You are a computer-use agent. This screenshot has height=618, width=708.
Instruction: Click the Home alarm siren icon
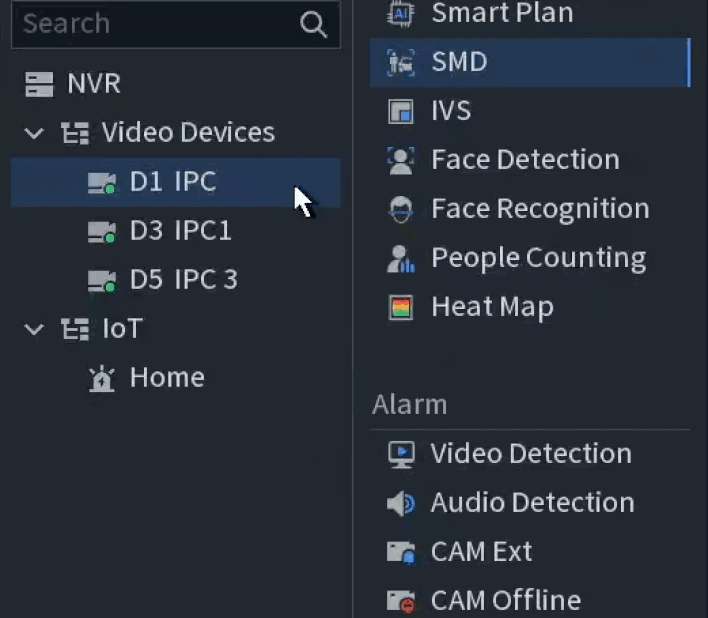[101, 378]
